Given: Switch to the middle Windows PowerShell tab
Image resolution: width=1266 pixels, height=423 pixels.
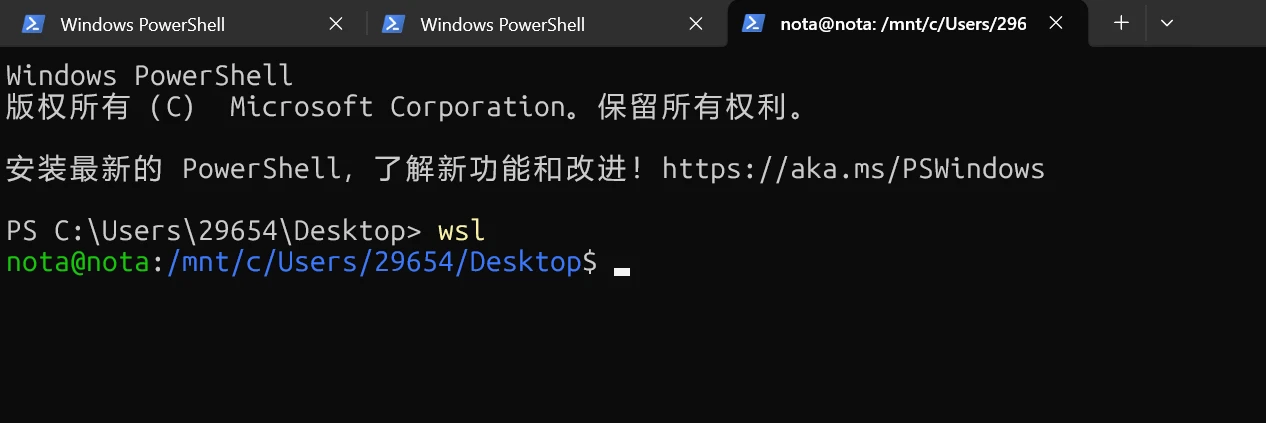Looking at the screenshot, I should tap(502, 24).
